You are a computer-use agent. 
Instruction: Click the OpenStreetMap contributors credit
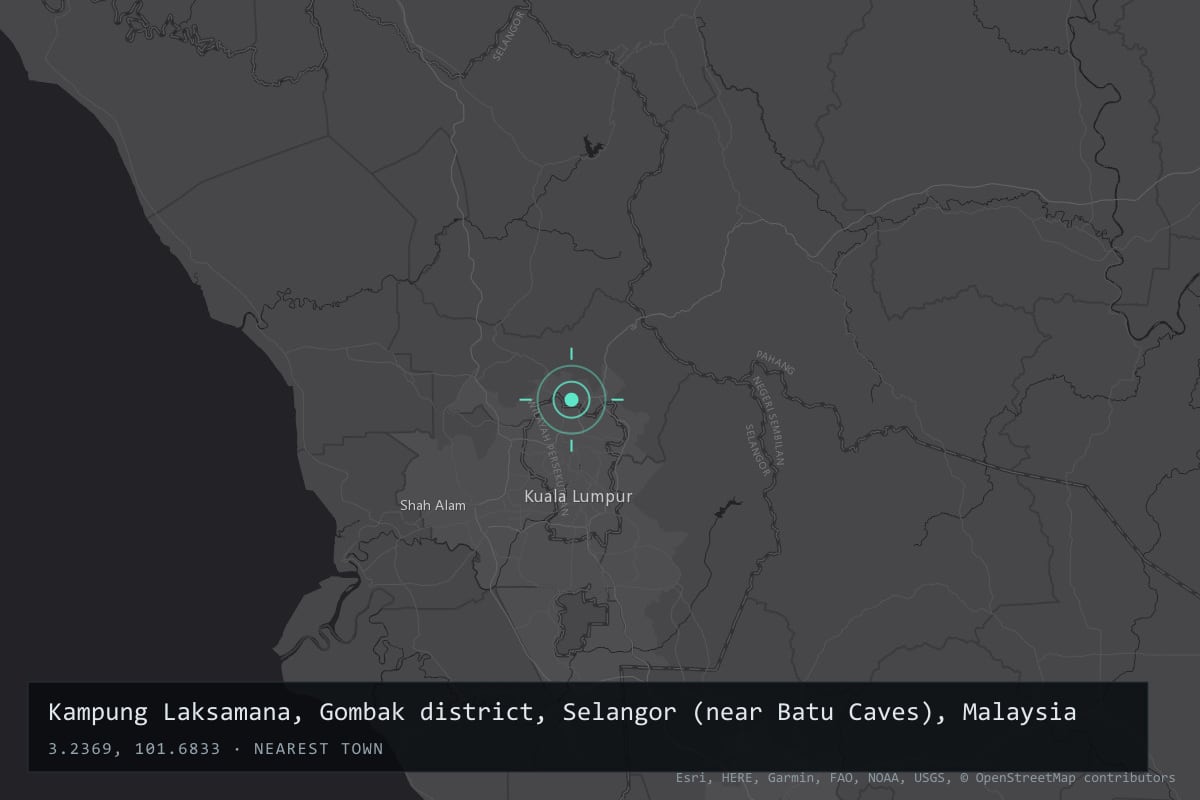(1069, 777)
